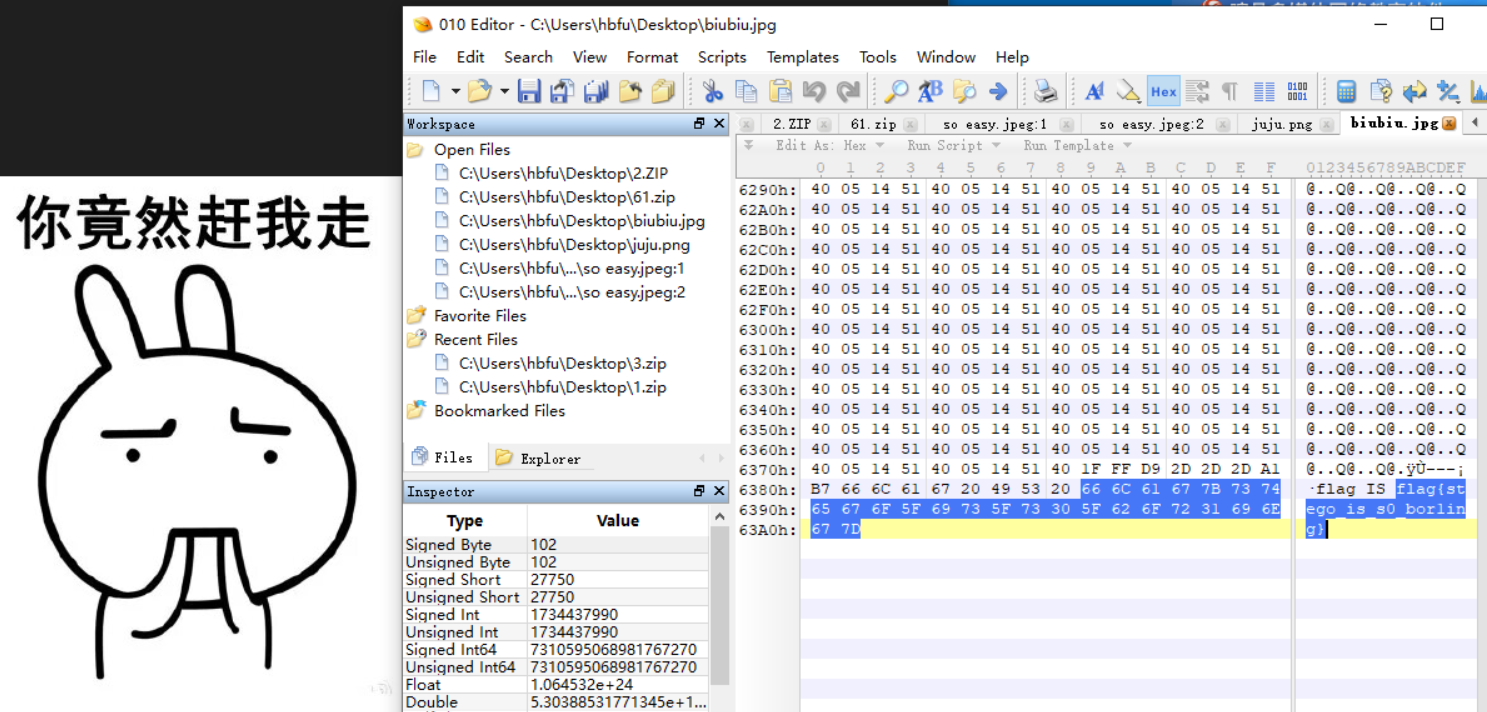The image size is (1487, 712).
Task: Click the Undo arrow icon
Action: (814, 92)
